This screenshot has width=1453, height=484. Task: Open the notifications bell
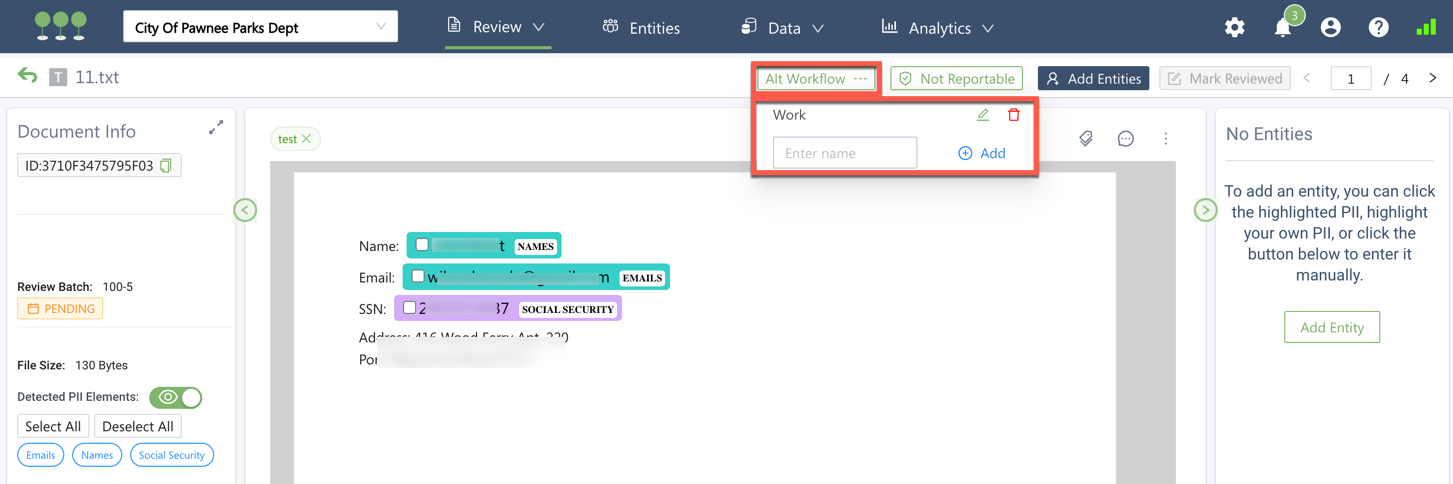click(1283, 28)
